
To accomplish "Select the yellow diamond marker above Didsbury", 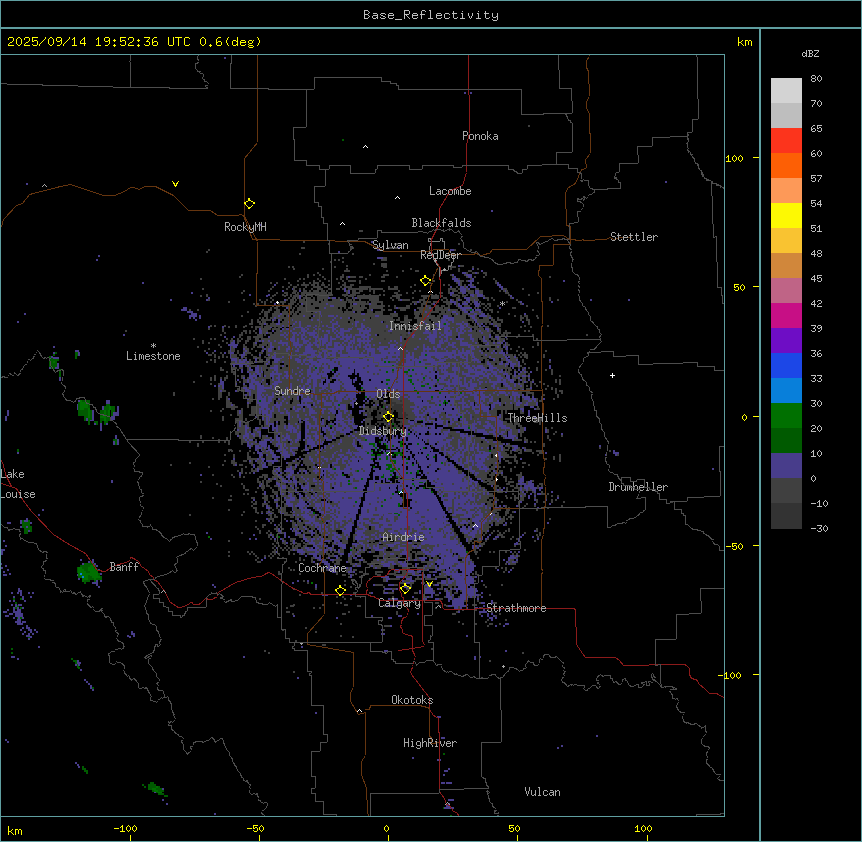I will (x=388, y=417).
